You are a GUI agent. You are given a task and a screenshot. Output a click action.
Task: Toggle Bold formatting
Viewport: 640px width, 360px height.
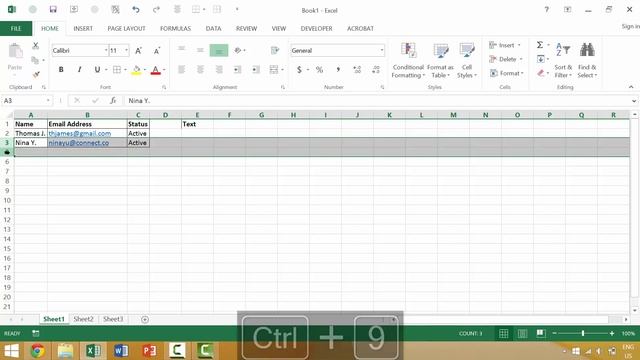(61, 70)
